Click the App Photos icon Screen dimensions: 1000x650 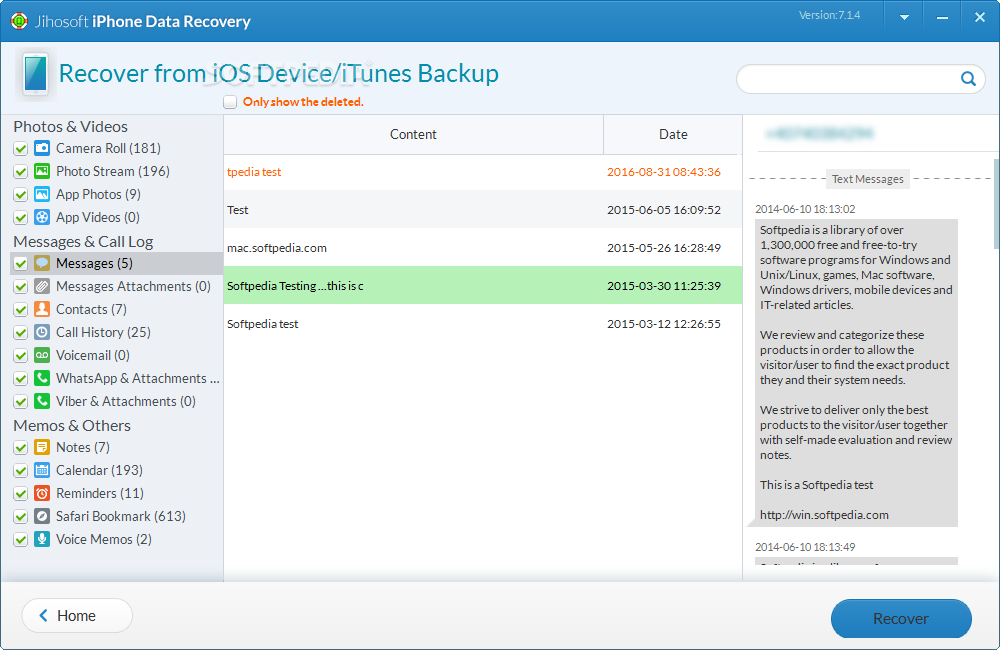tap(42, 194)
